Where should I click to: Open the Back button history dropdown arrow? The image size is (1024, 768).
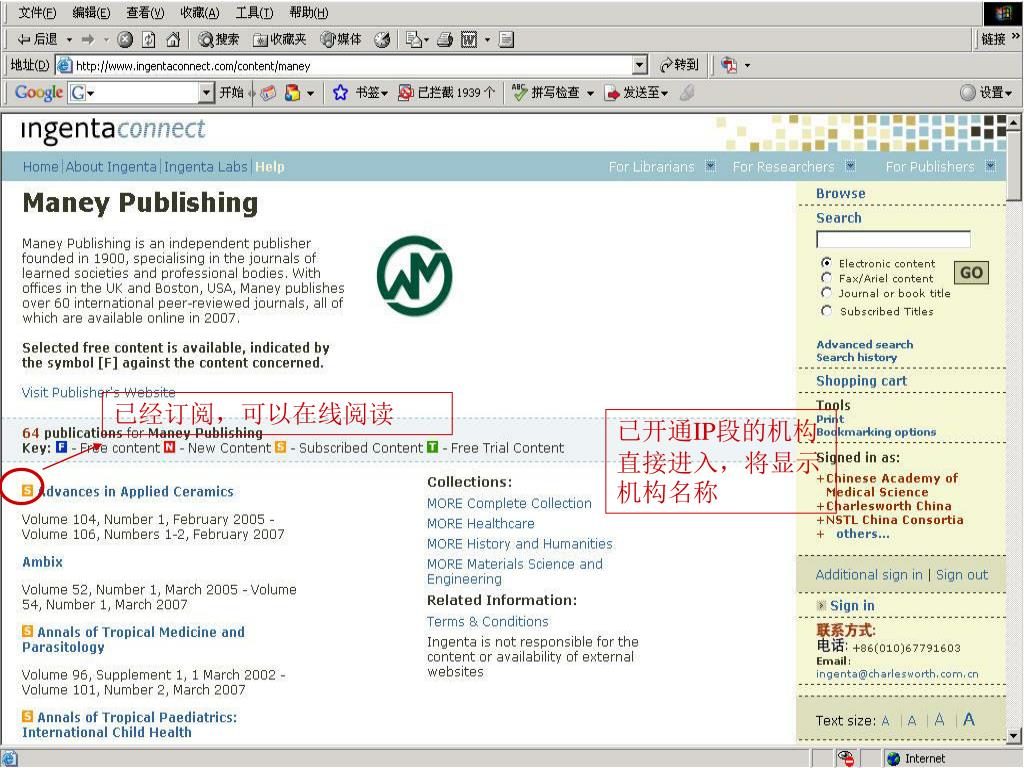(x=69, y=40)
